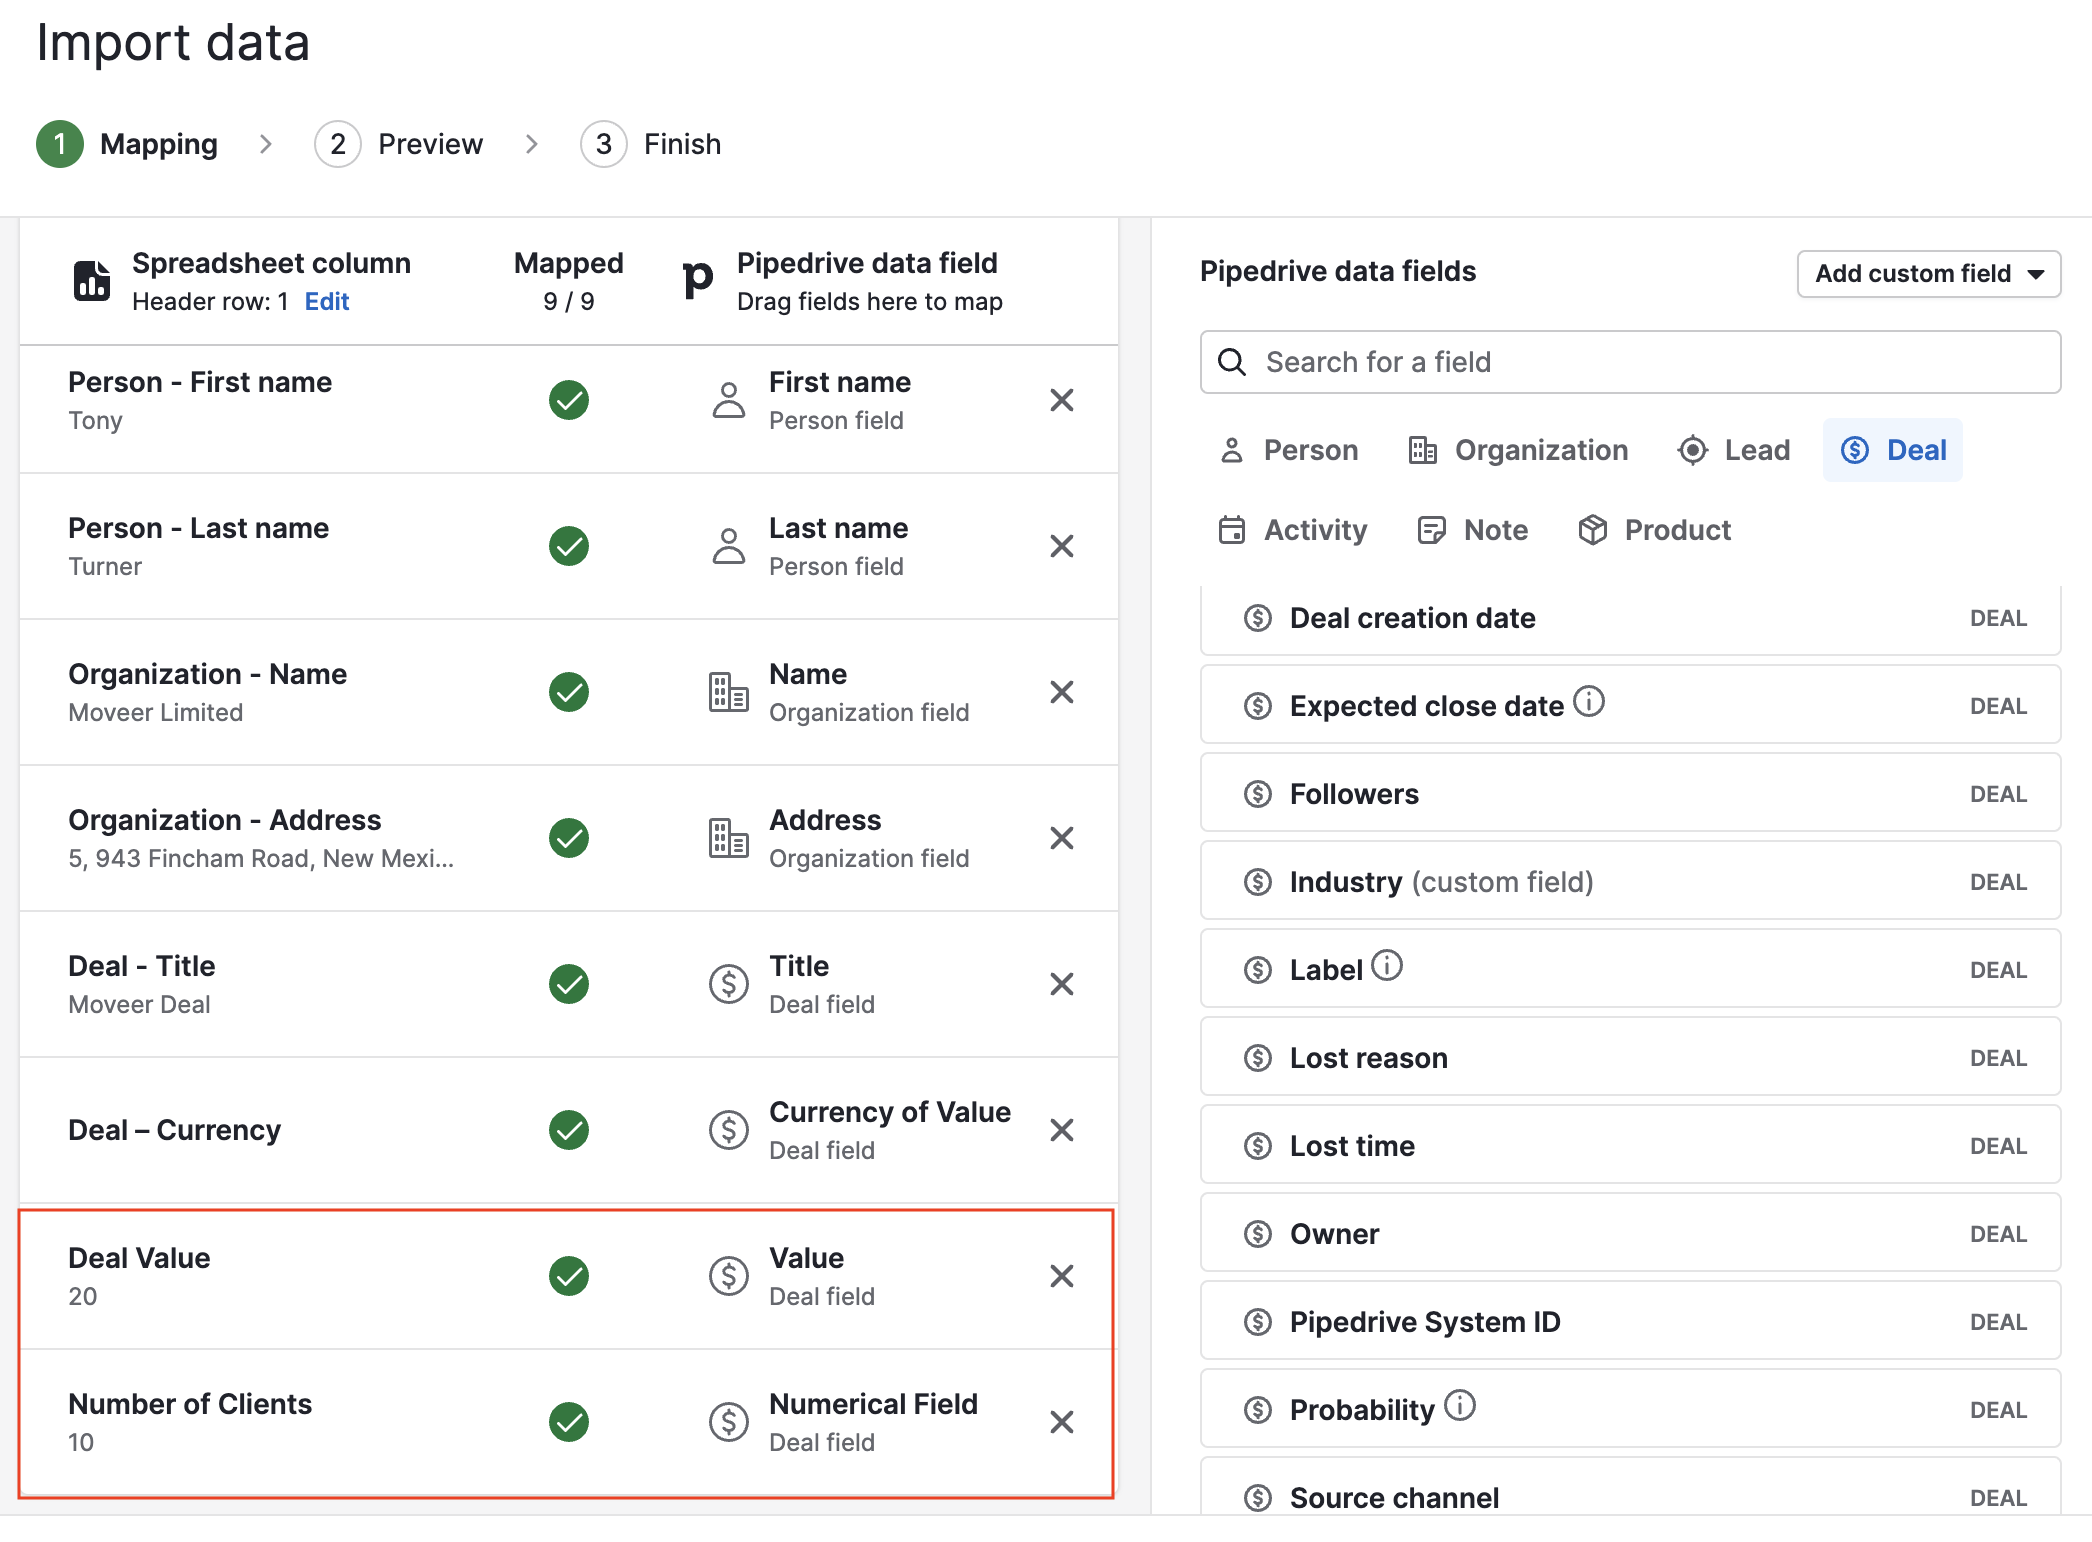The width and height of the screenshot is (2092, 1542).
Task: Select the Lost time deal field
Action: pyautogui.click(x=1630, y=1146)
